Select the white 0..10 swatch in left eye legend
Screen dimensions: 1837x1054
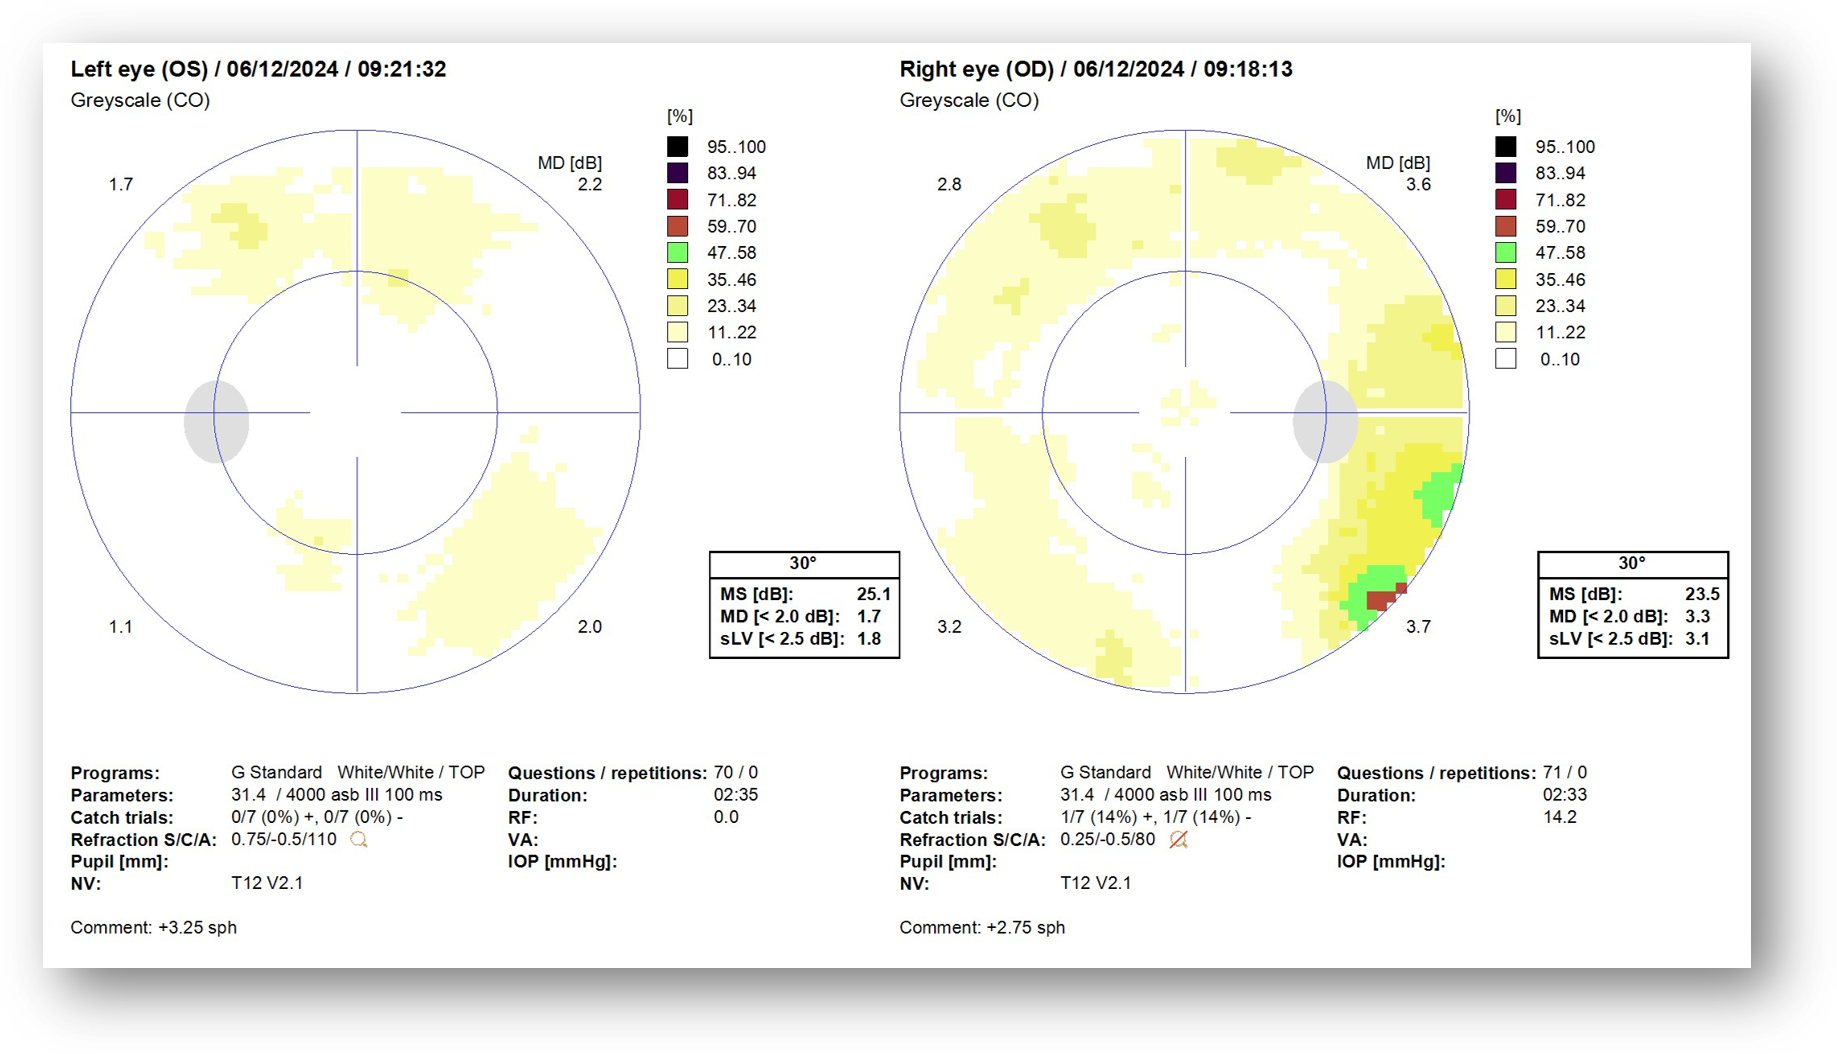click(x=678, y=359)
